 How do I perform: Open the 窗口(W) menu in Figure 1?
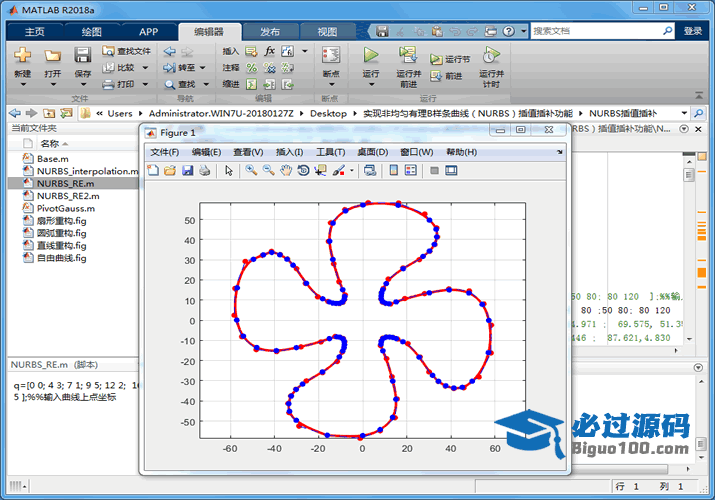[x=416, y=152]
